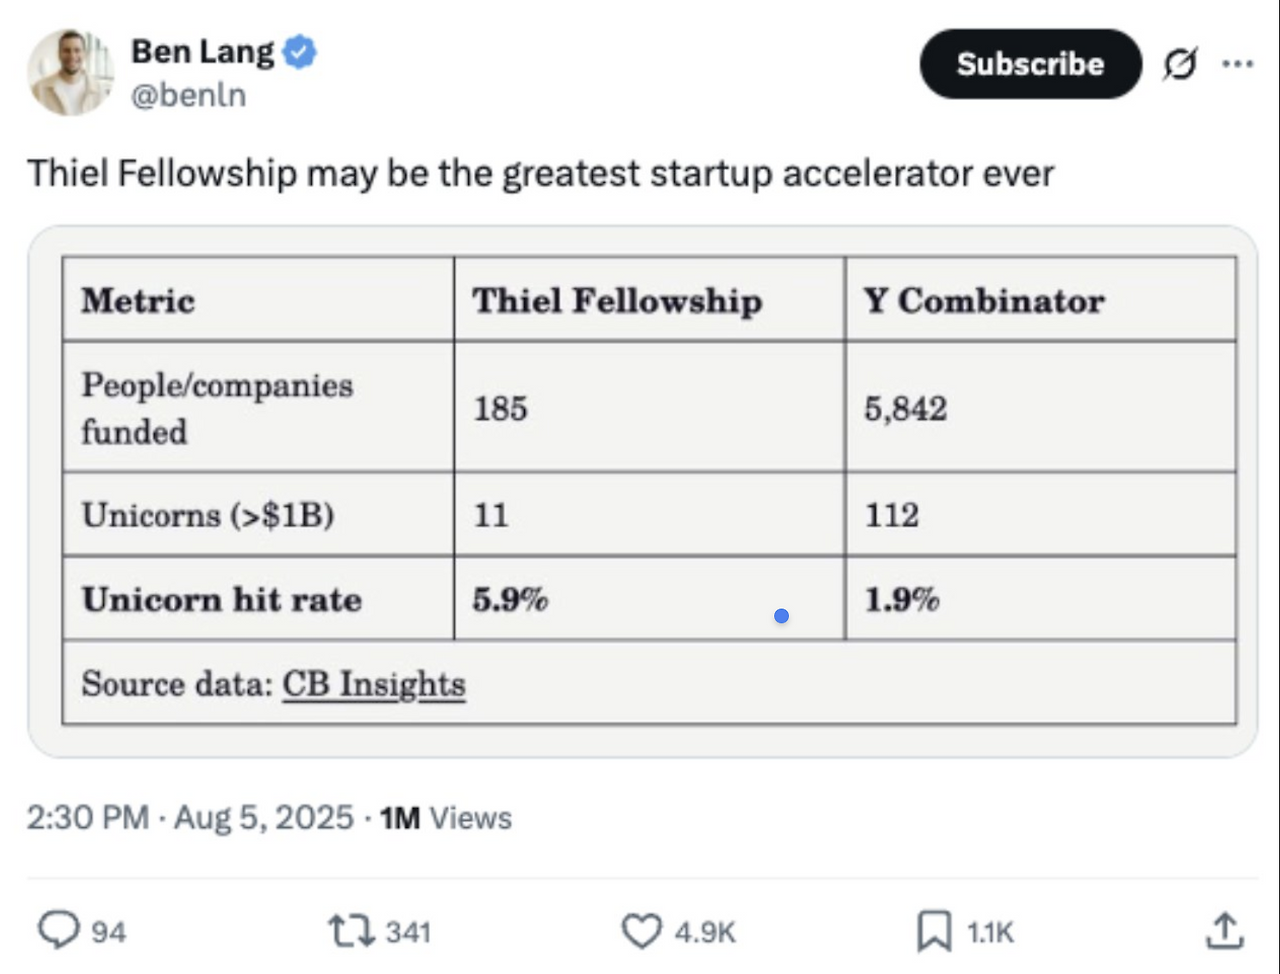Click the 4.9K likes count
The height and width of the screenshot is (974, 1280).
[705, 932]
